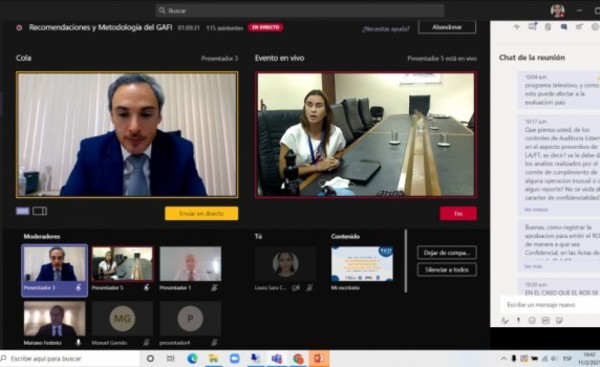Click the Enviar en directo button
Screen dimensions: 600x367
pyautogui.click(x=201, y=214)
